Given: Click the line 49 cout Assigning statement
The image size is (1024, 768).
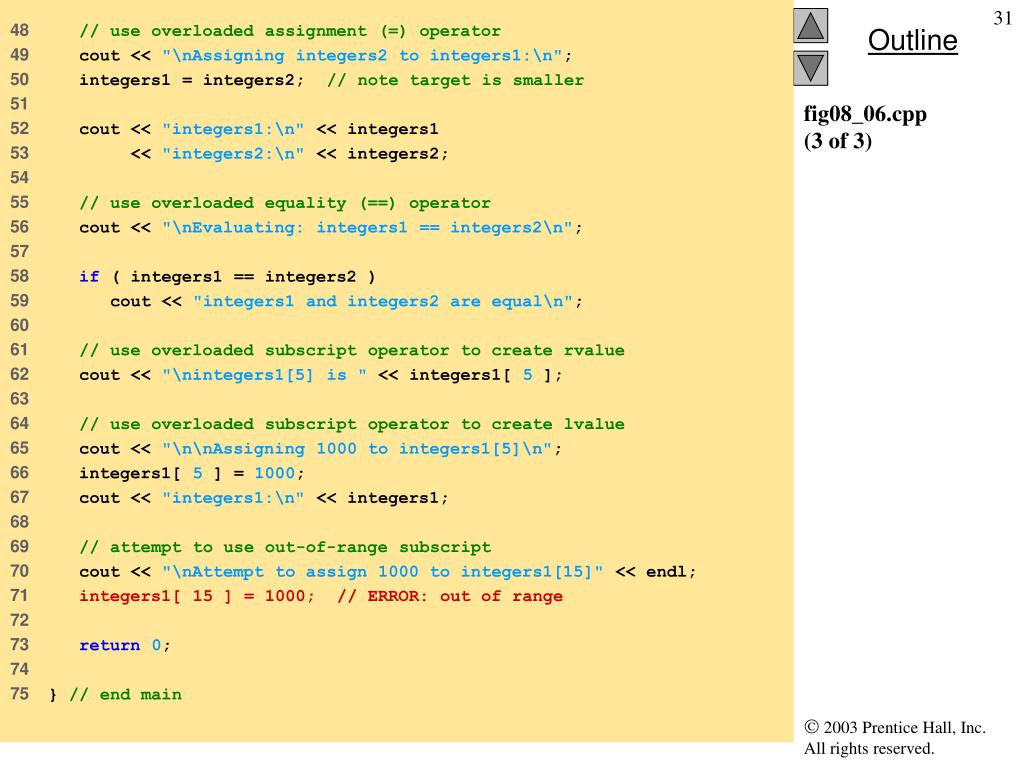Looking at the screenshot, I should coord(325,56).
